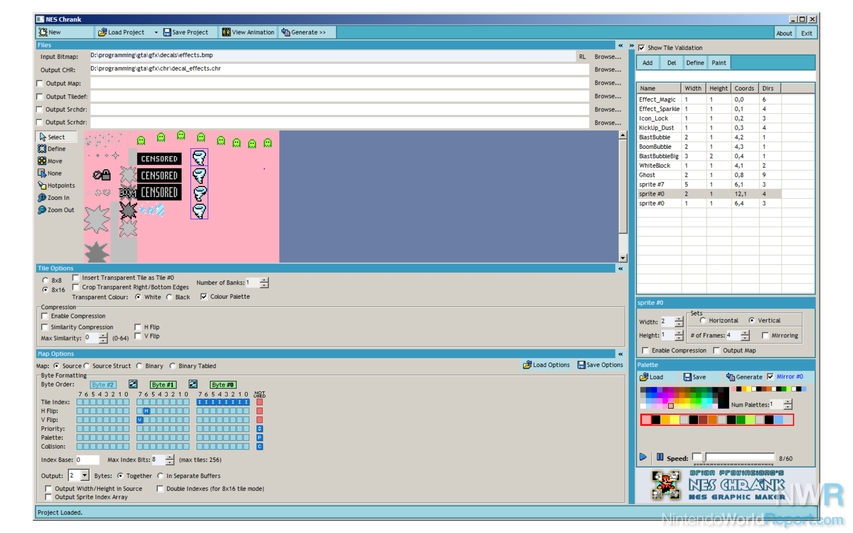
Task: Open the Load Project dropdown arrow
Action: 156,32
